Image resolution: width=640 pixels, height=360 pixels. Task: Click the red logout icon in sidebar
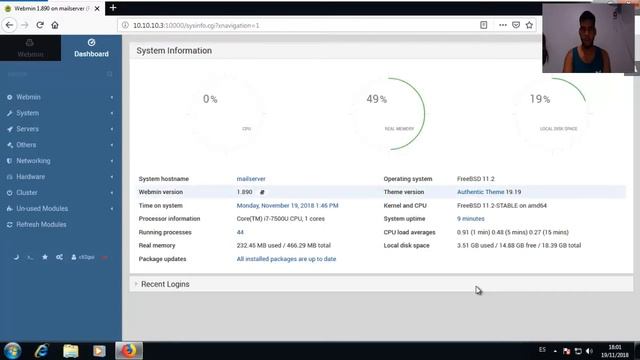click(104, 258)
